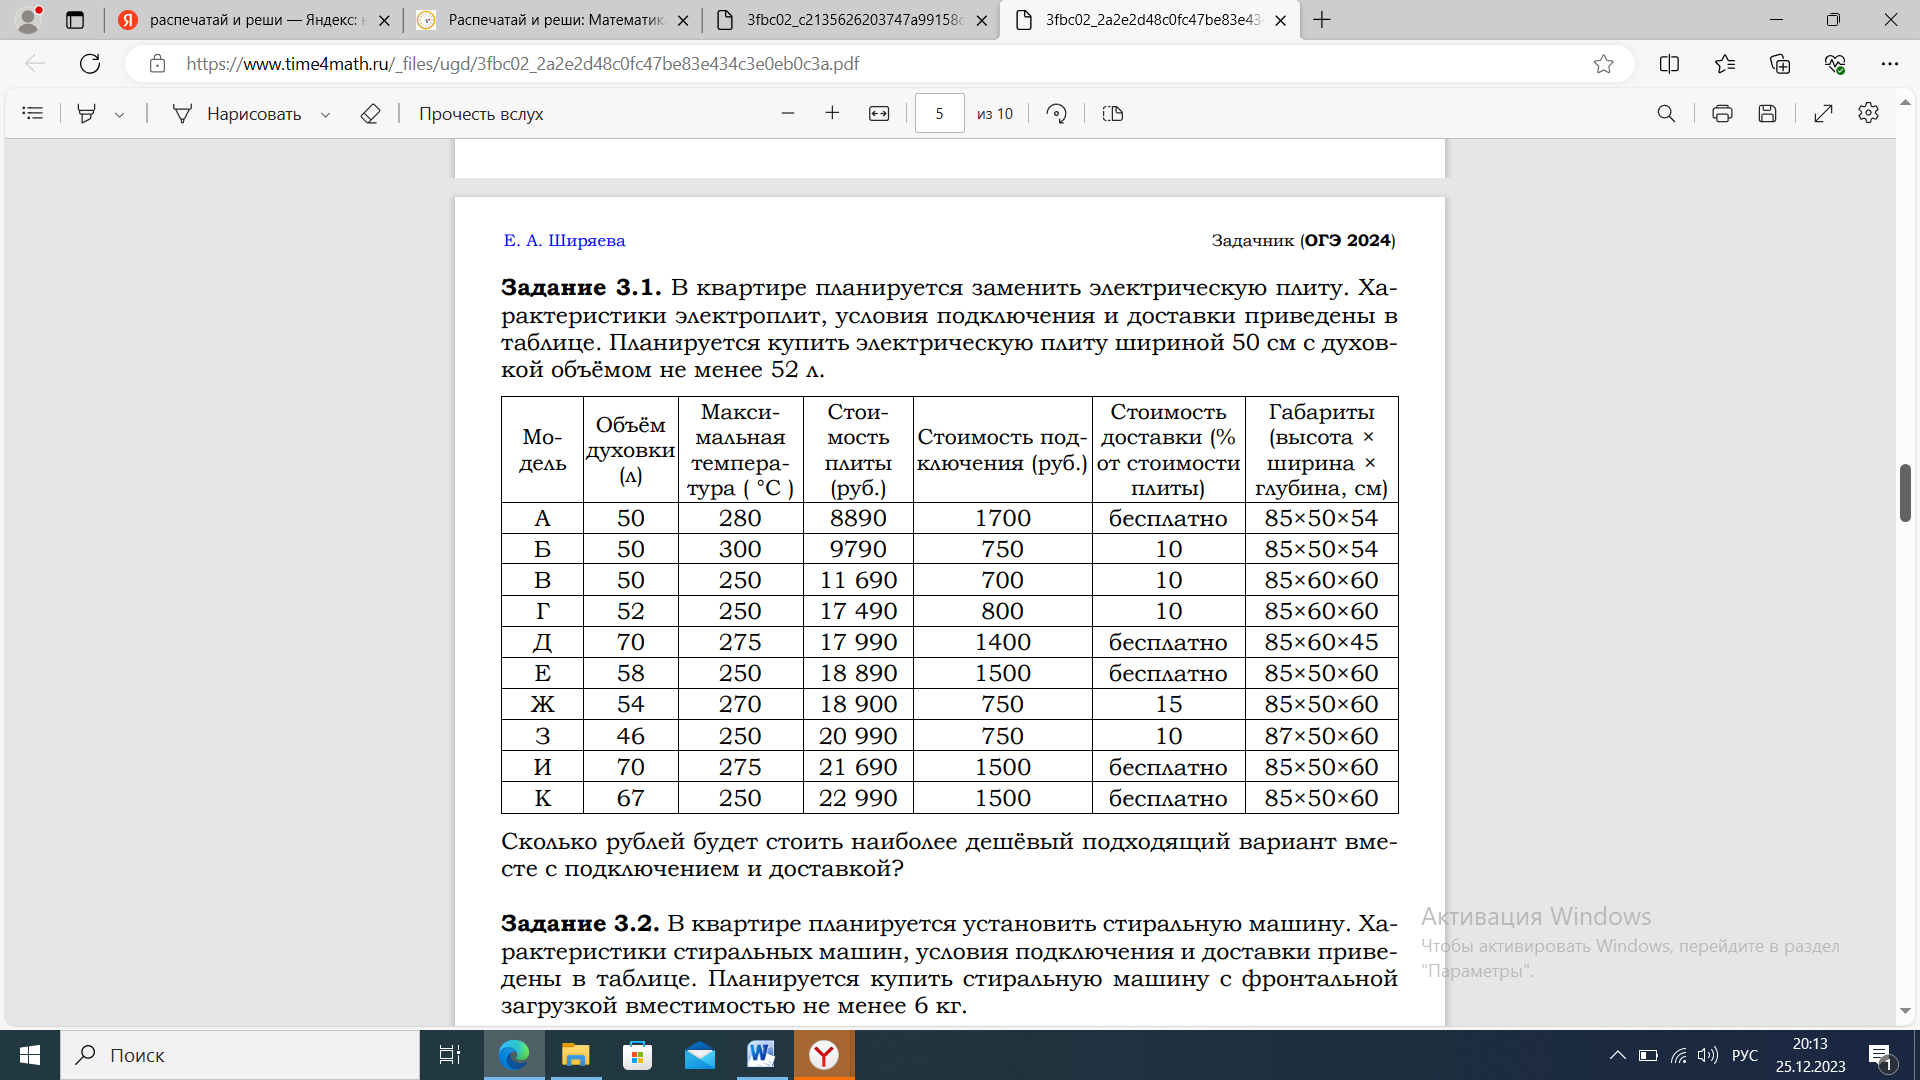Click the address bar URL
The image size is (1920, 1080).
pos(523,64)
